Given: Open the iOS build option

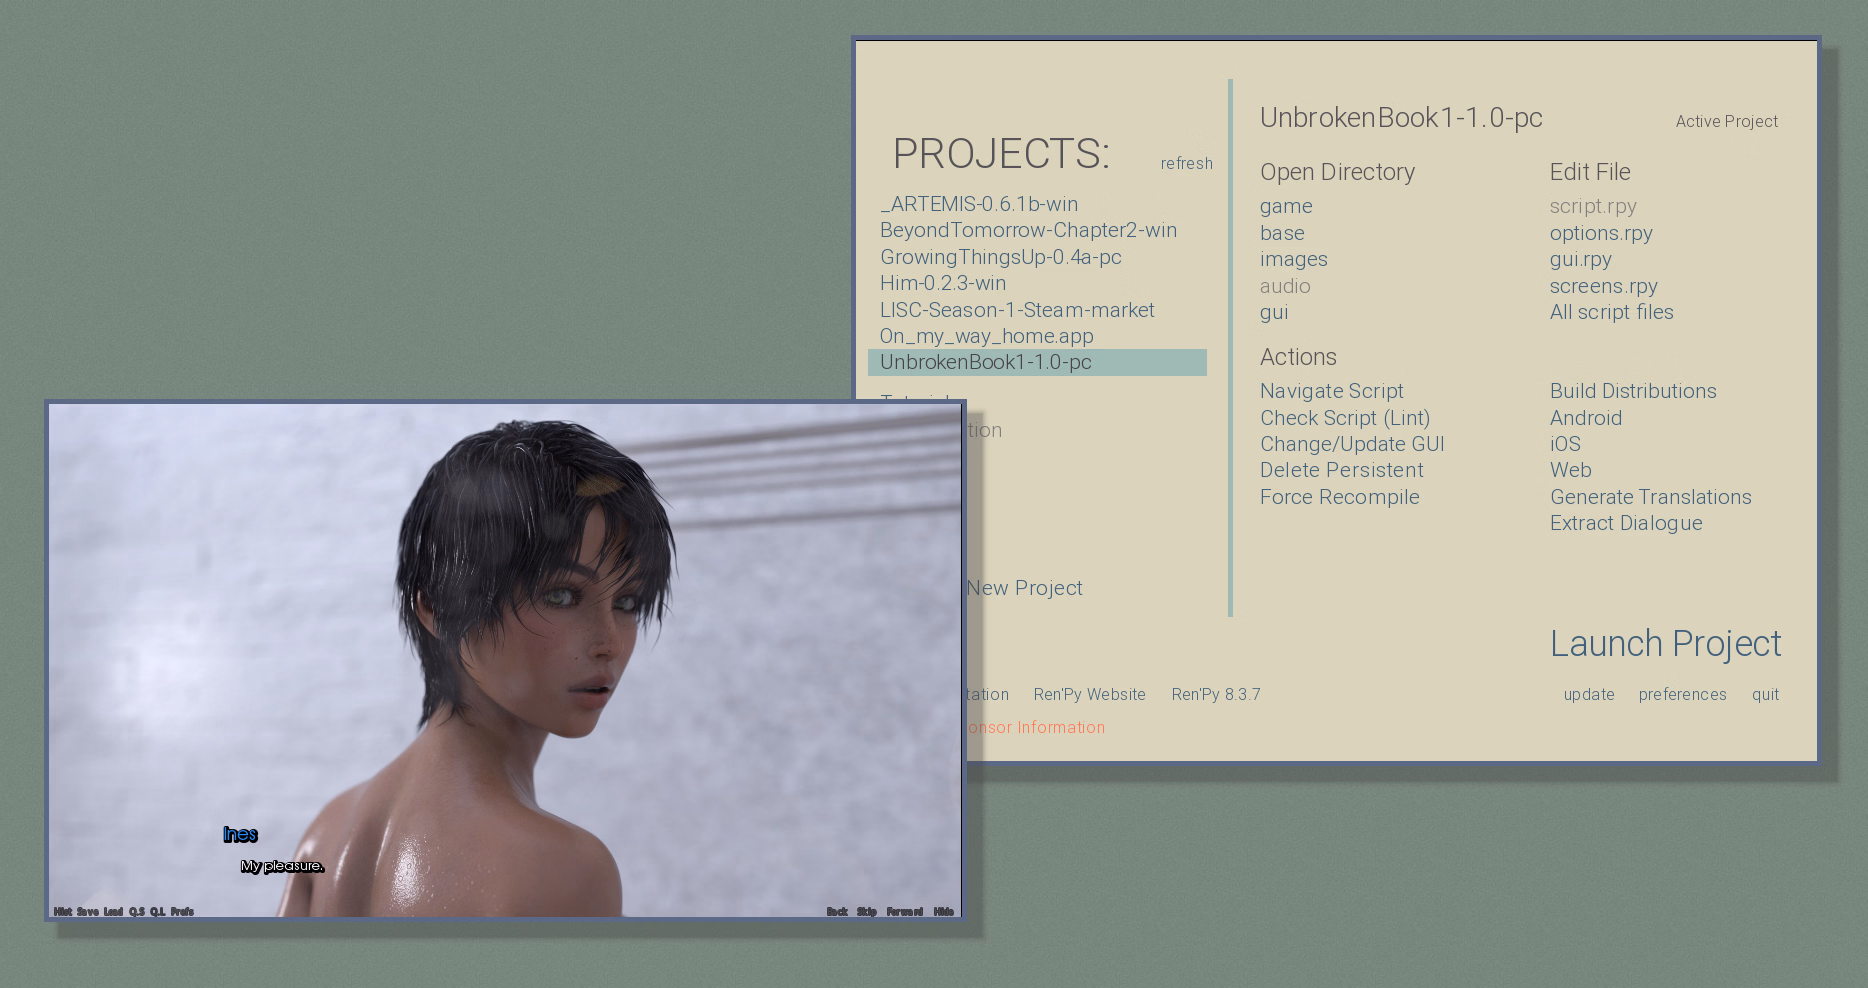Looking at the screenshot, I should (1565, 444).
